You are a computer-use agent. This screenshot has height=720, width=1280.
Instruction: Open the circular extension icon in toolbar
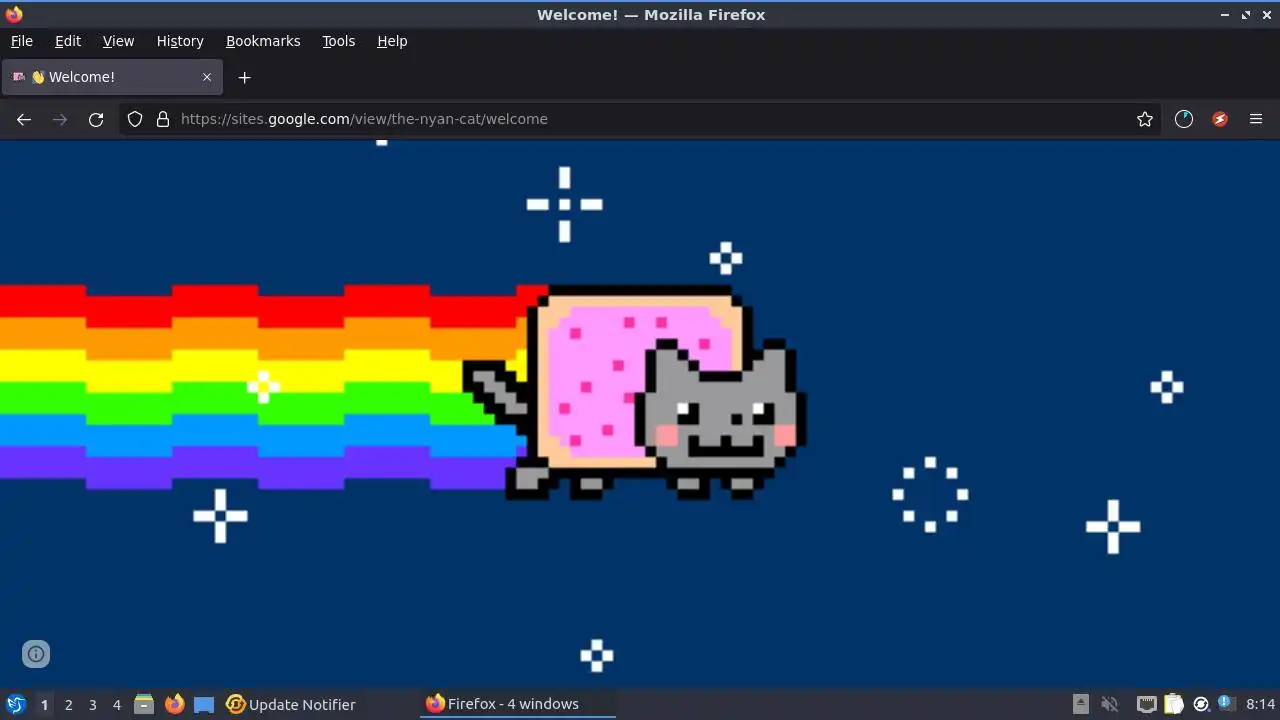pyautogui.click(x=1184, y=119)
